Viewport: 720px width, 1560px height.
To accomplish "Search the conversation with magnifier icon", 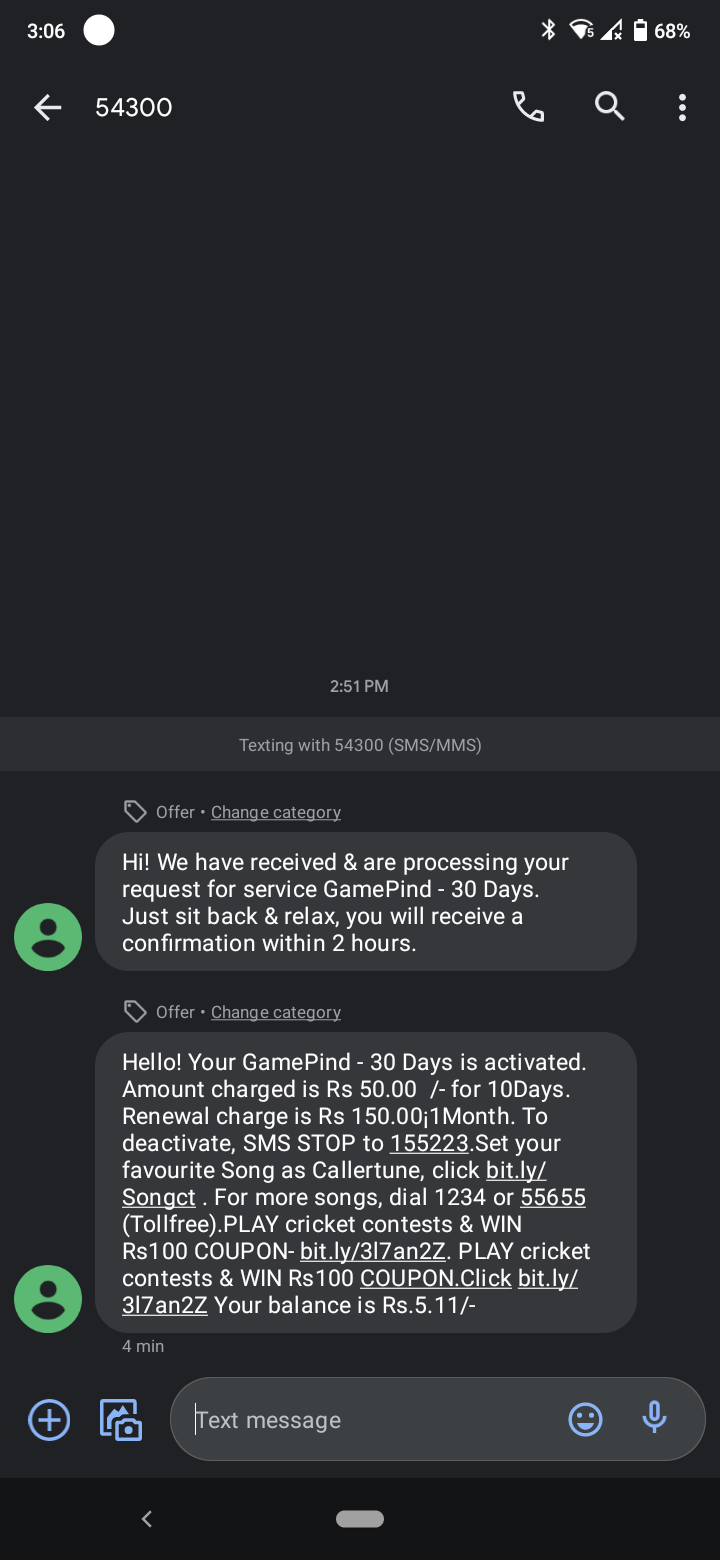I will pos(609,106).
